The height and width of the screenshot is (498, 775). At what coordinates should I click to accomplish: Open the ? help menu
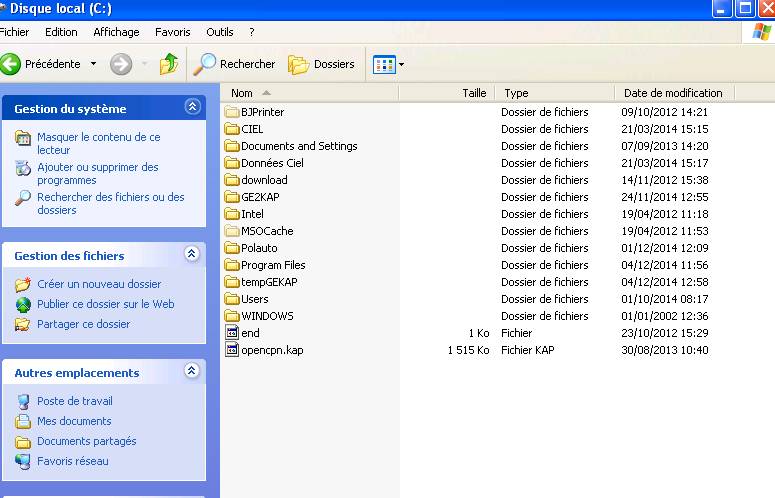252,32
